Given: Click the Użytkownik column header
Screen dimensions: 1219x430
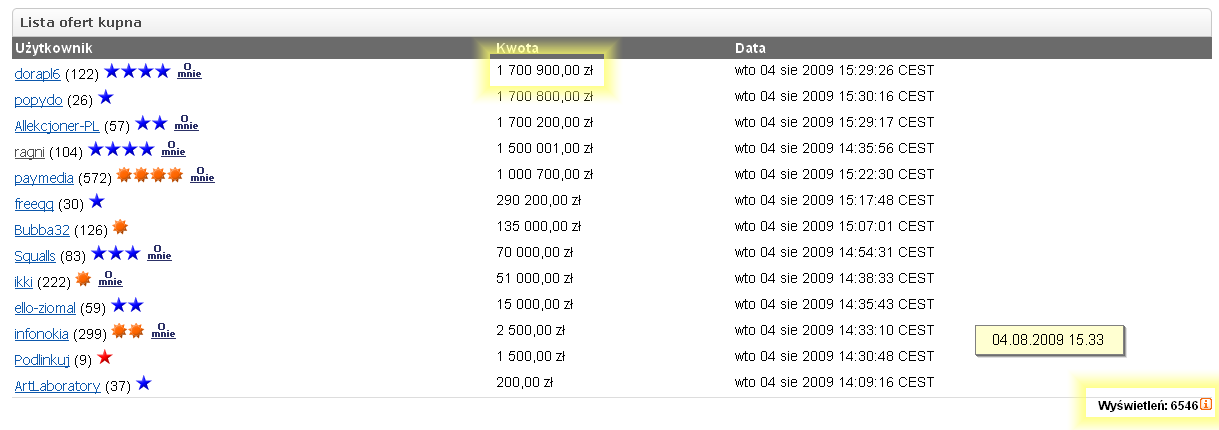Looking at the screenshot, I should (54, 47).
